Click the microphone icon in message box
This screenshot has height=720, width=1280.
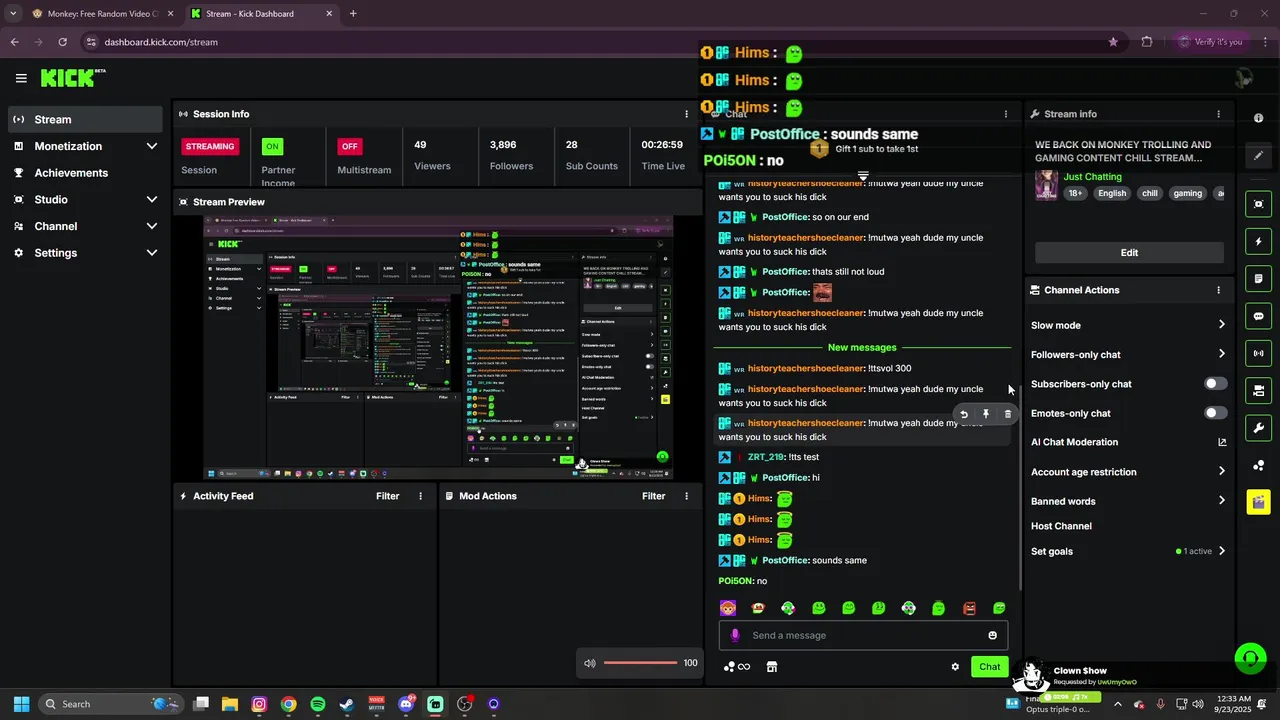[x=735, y=635]
